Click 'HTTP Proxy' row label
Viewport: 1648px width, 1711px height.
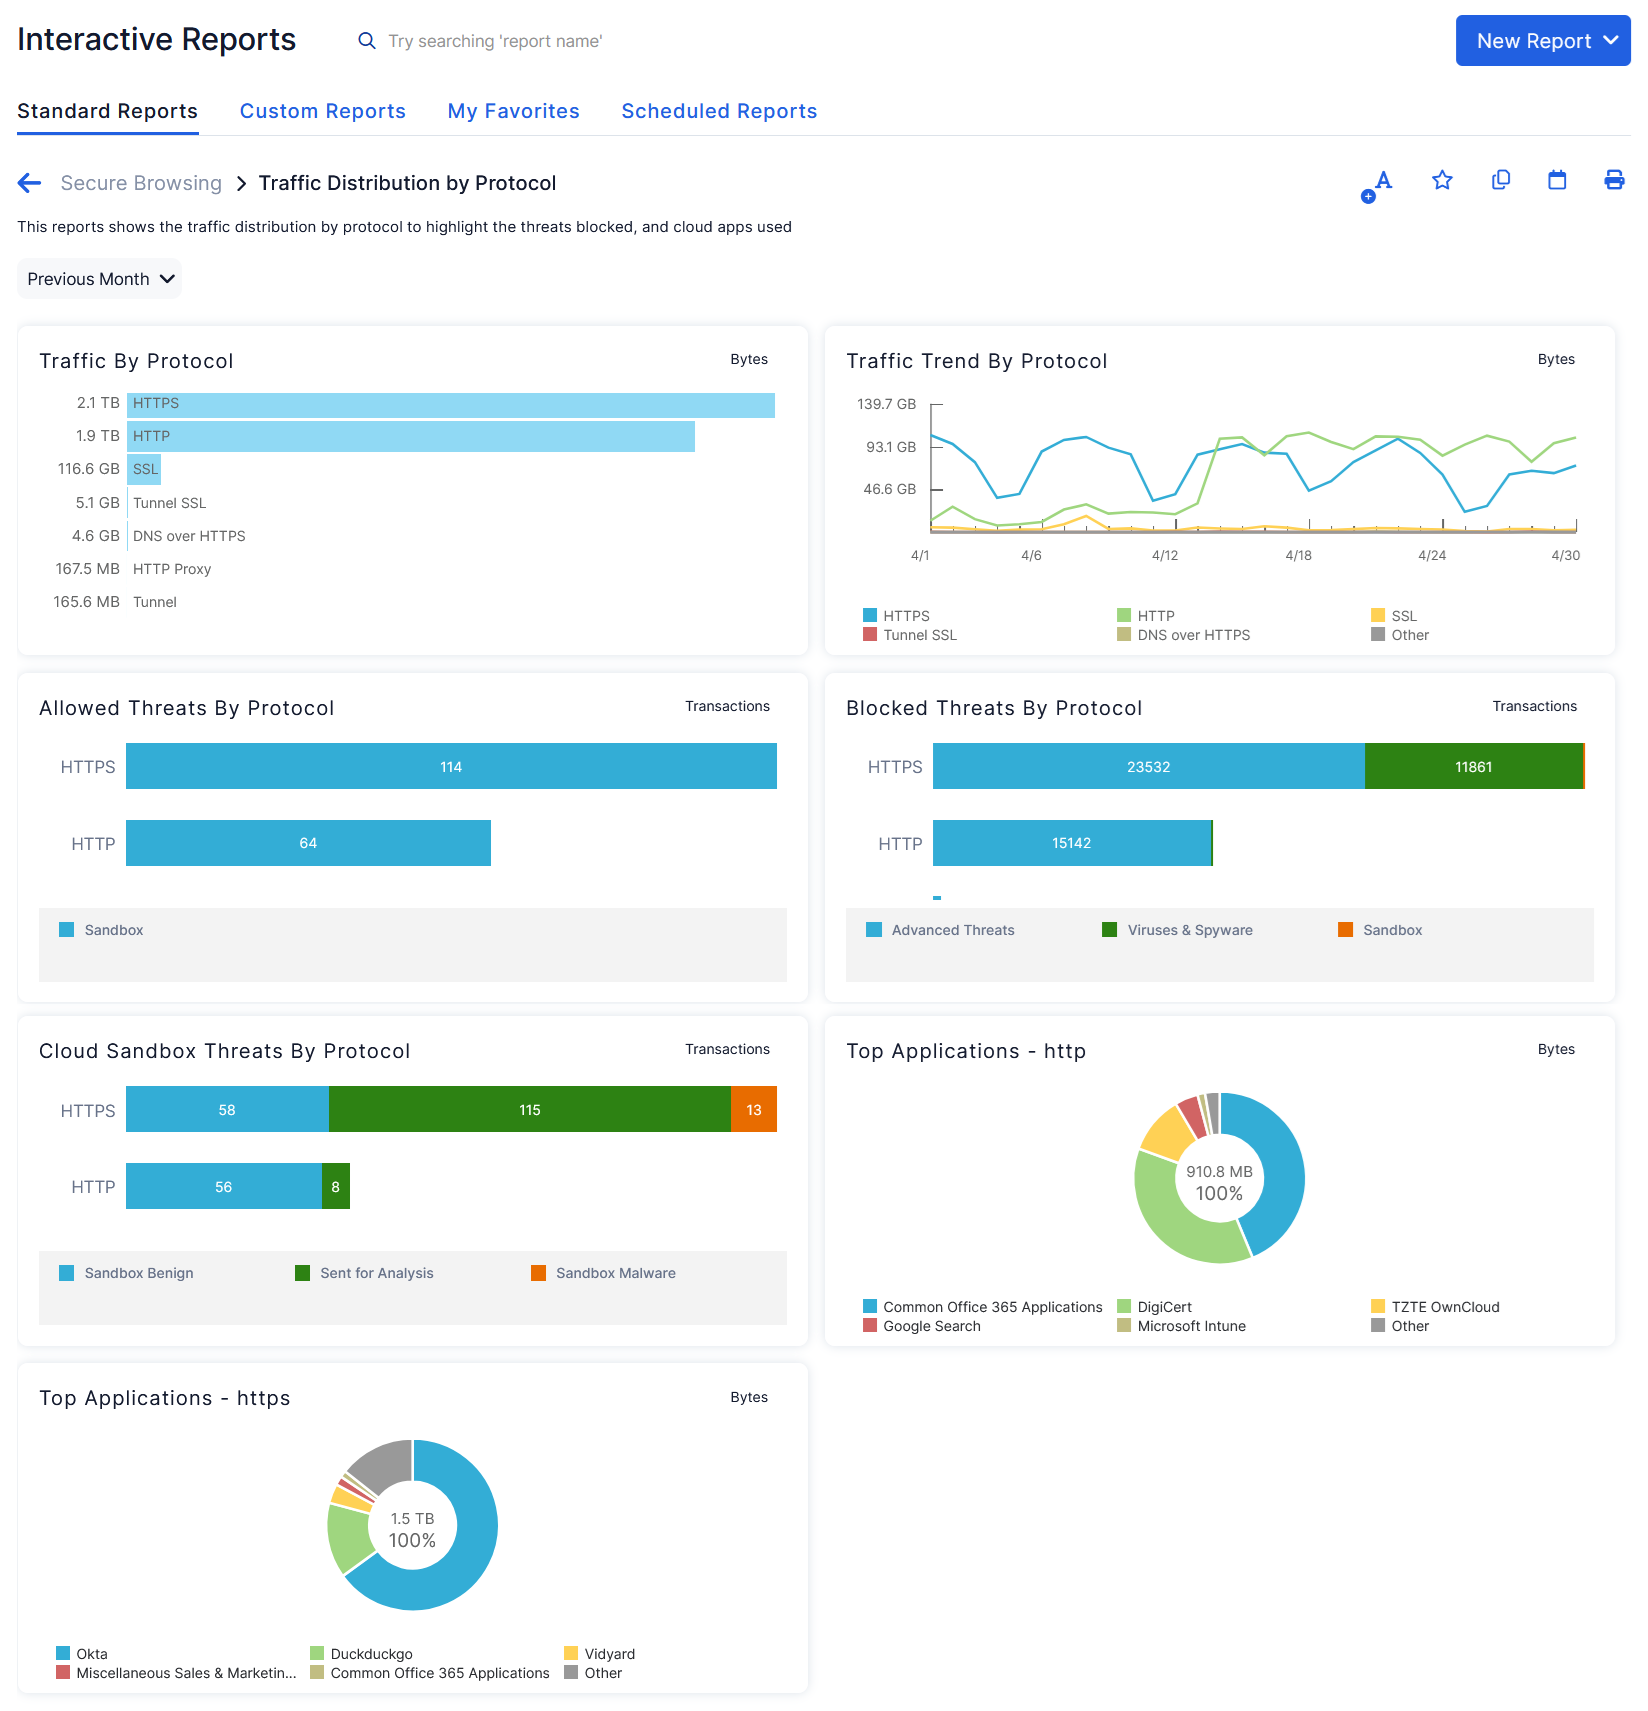172,569
